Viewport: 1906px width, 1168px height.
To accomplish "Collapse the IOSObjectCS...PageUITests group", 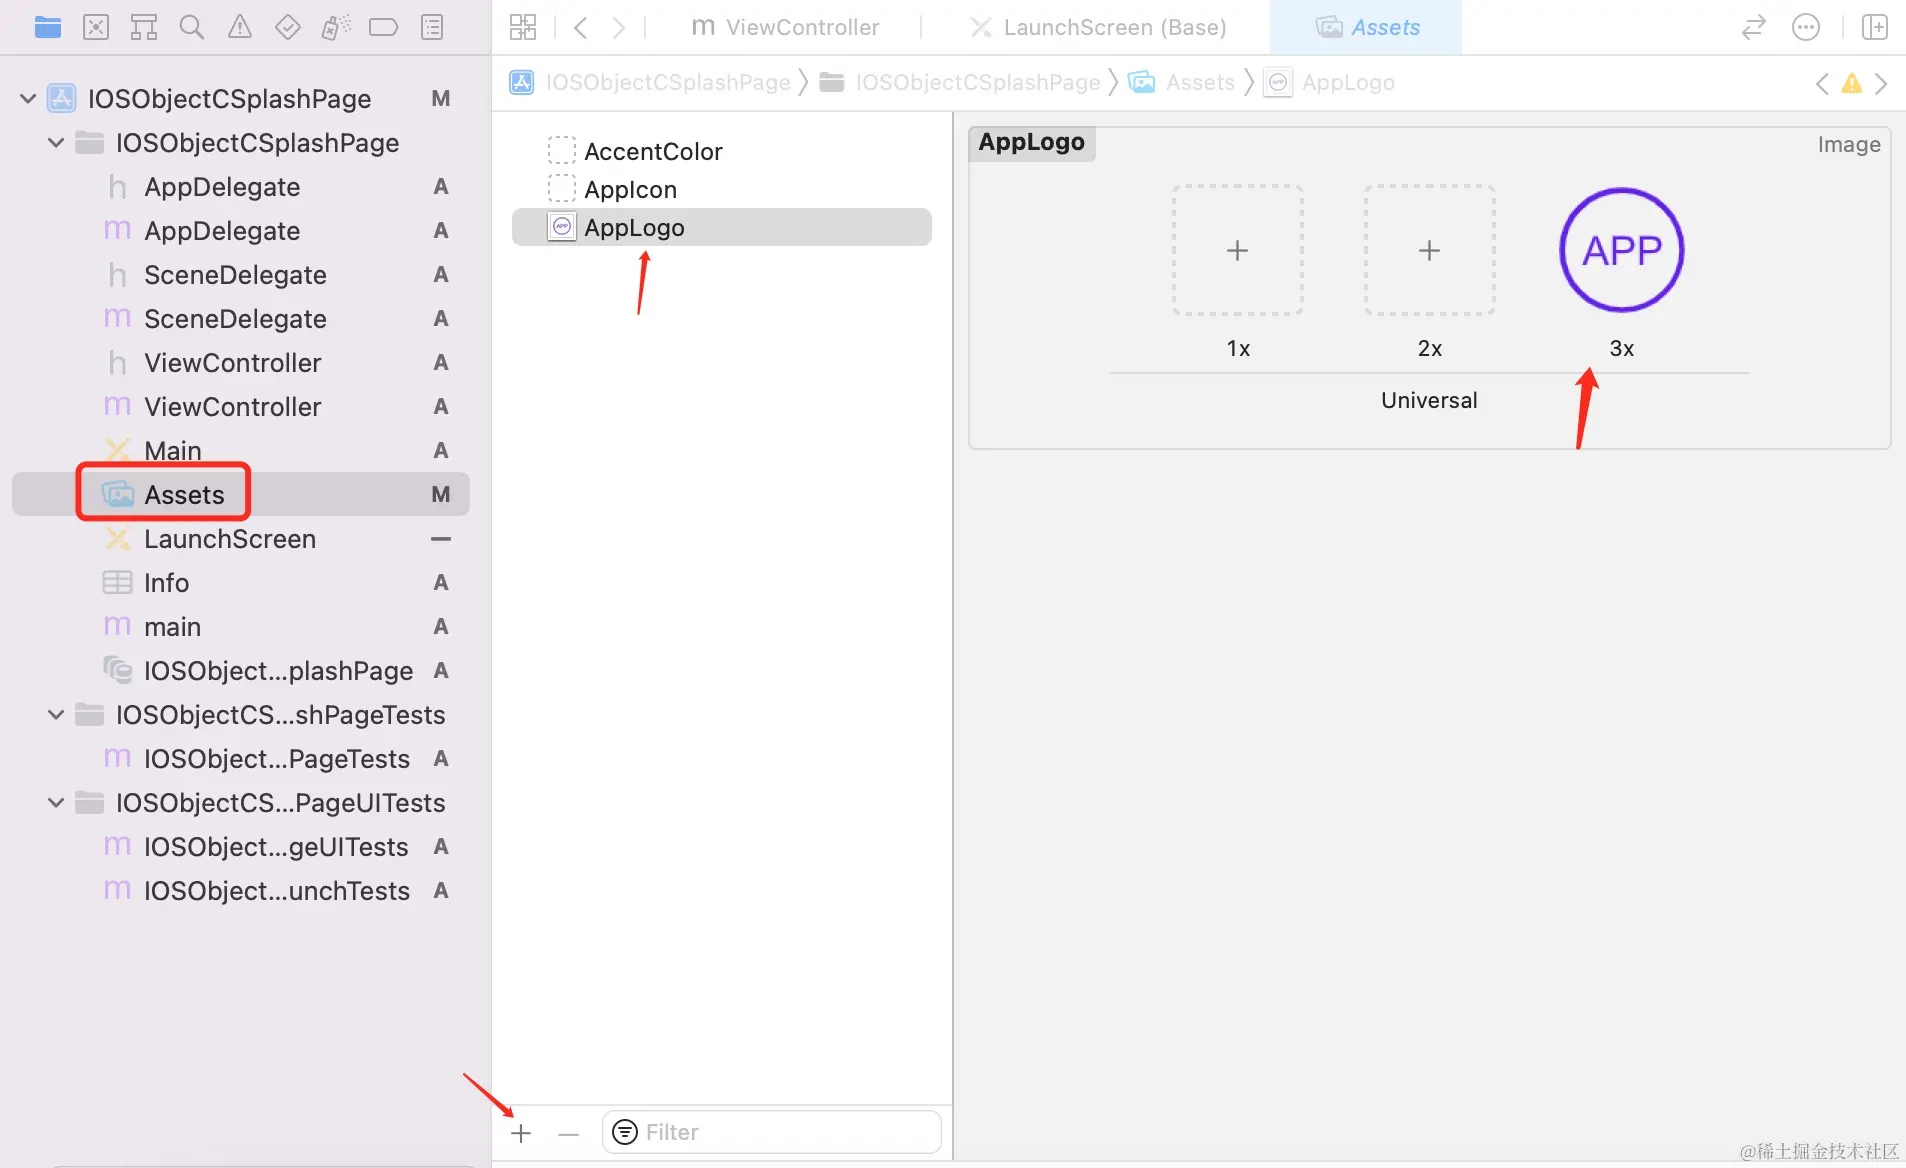I will 56,802.
